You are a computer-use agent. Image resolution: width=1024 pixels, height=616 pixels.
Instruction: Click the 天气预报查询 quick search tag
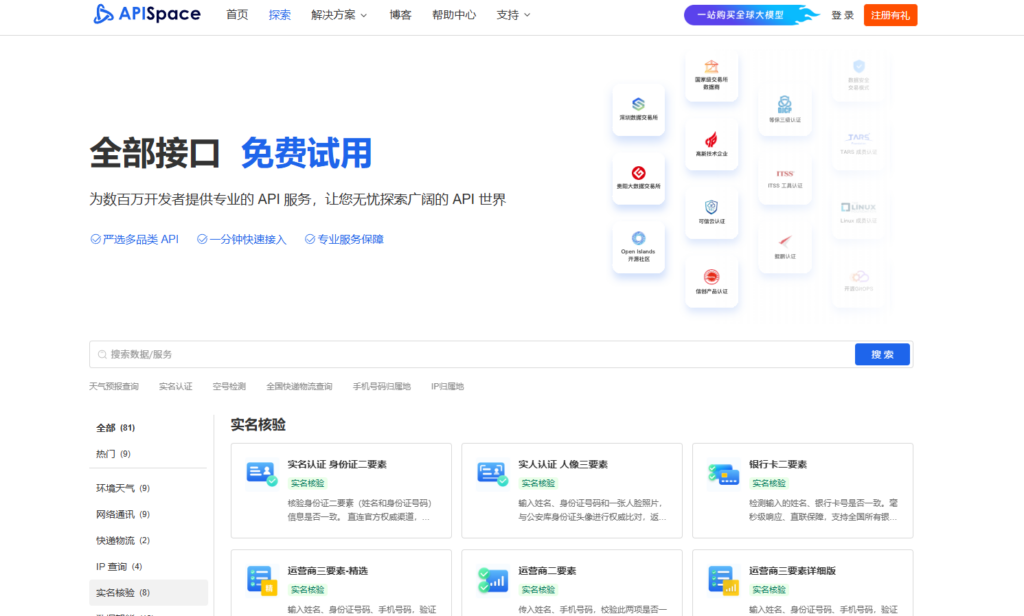tap(114, 386)
